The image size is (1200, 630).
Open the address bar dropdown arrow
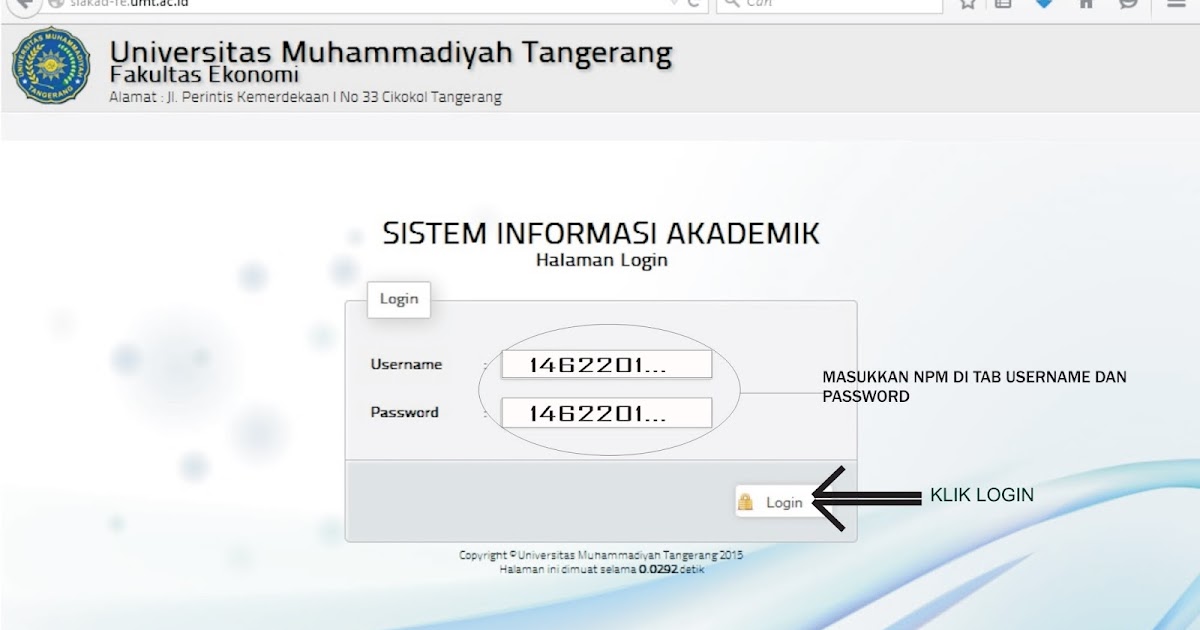[x=672, y=4]
